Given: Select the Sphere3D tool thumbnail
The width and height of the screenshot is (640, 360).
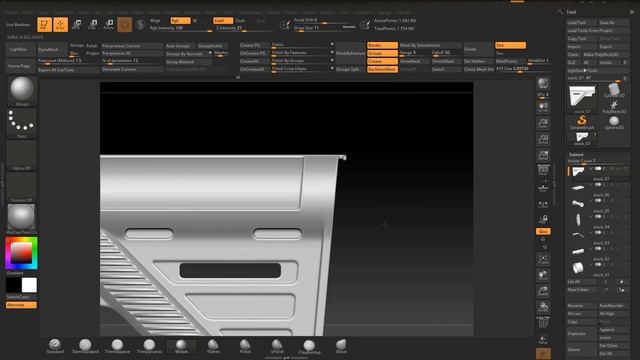Looking at the screenshot, I should (x=614, y=122).
